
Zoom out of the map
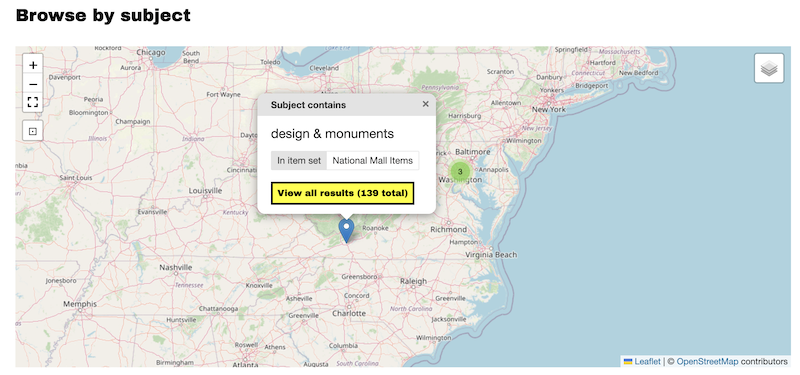(33, 84)
